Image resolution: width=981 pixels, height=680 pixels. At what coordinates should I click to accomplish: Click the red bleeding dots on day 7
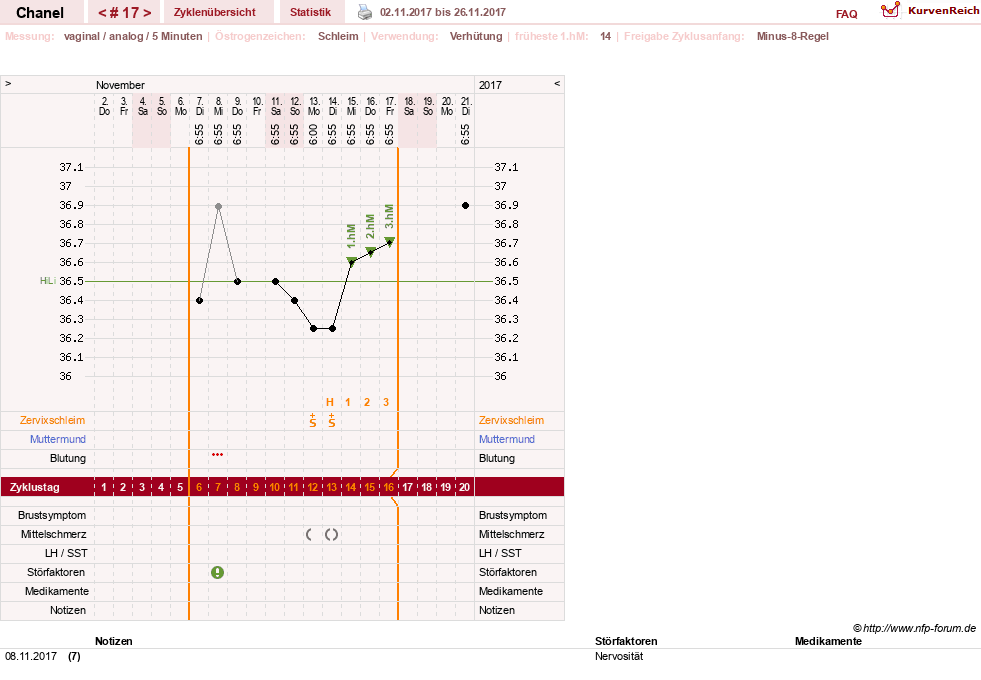coord(217,455)
